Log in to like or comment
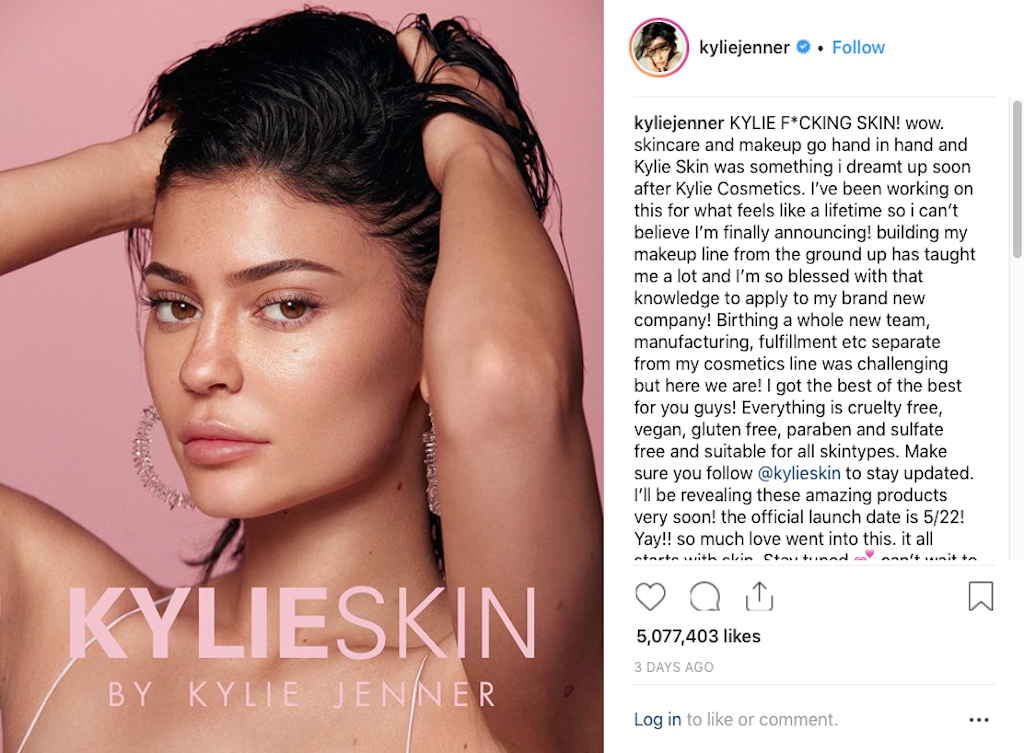 tap(657, 719)
